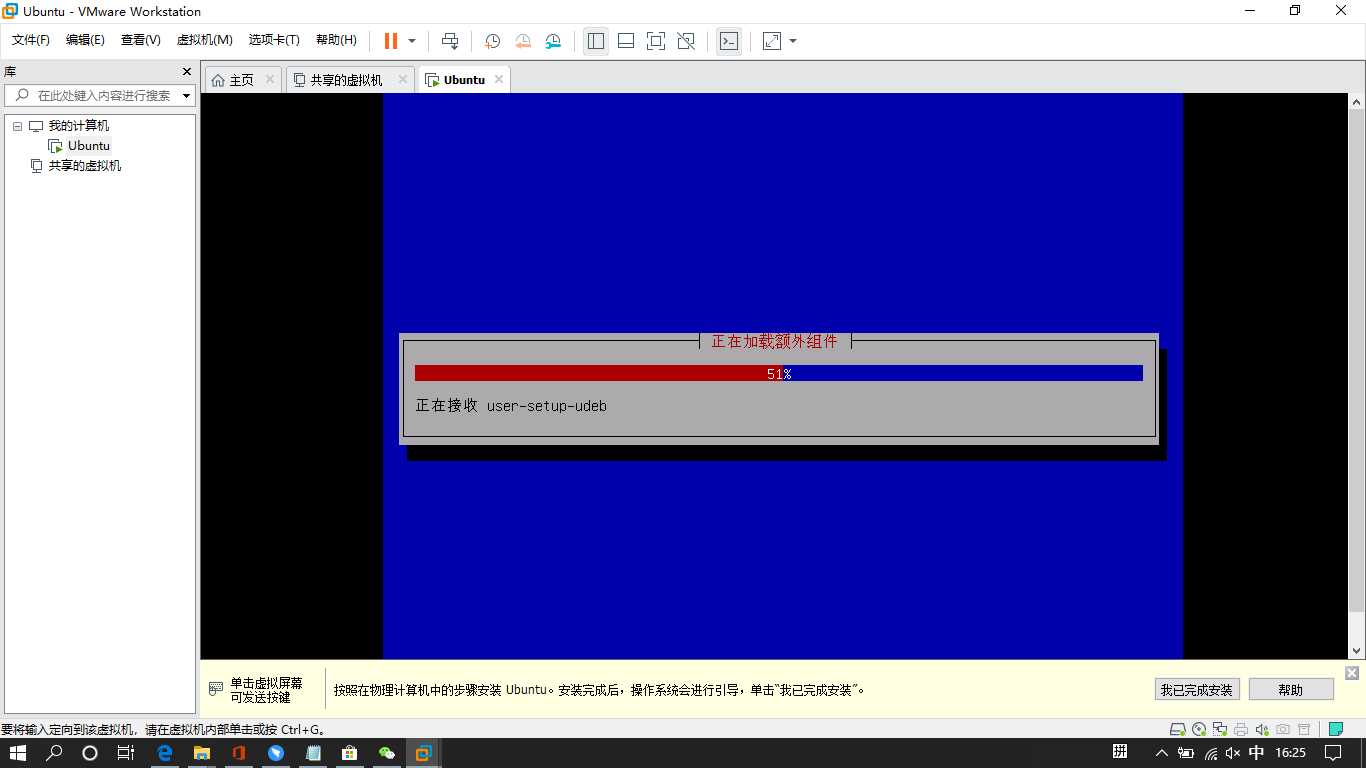Image resolution: width=1366 pixels, height=768 pixels.
Task: Click the camera device status icon
Action: 1283,729
